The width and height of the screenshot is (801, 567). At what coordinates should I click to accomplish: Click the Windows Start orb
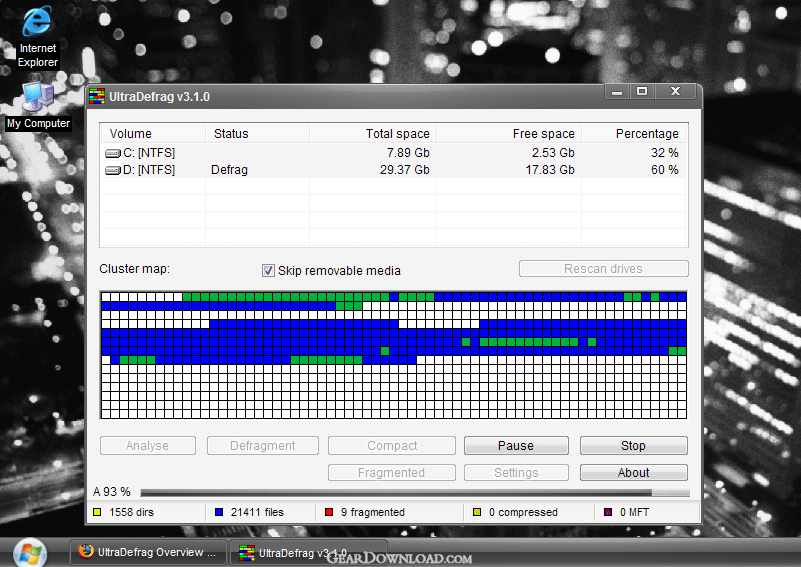30,553
